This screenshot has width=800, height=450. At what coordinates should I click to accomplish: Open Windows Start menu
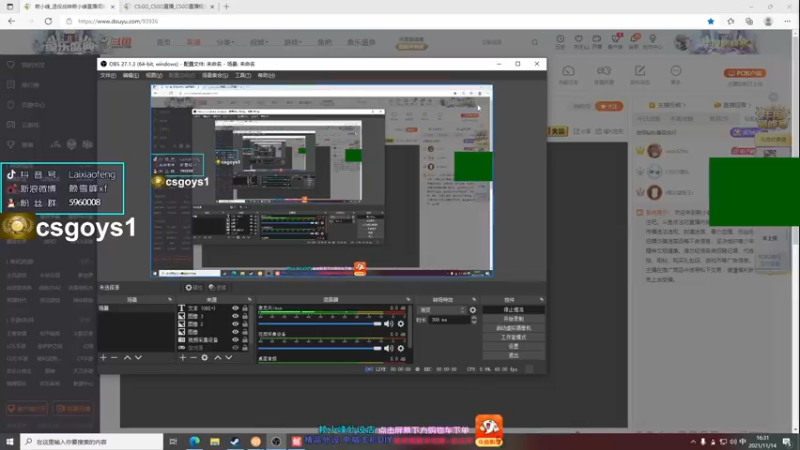coord(10,441)
